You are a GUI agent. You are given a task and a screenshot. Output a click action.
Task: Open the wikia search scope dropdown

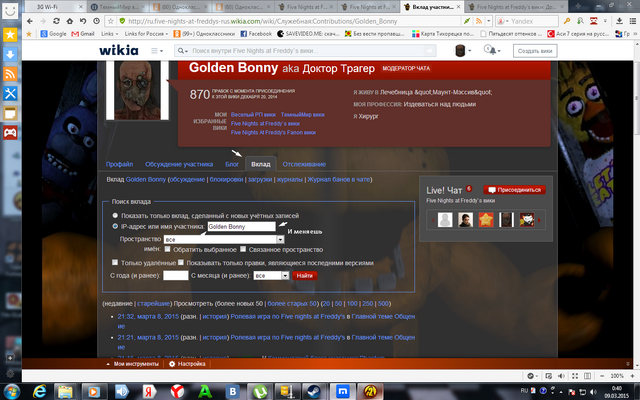pos(182,51)
